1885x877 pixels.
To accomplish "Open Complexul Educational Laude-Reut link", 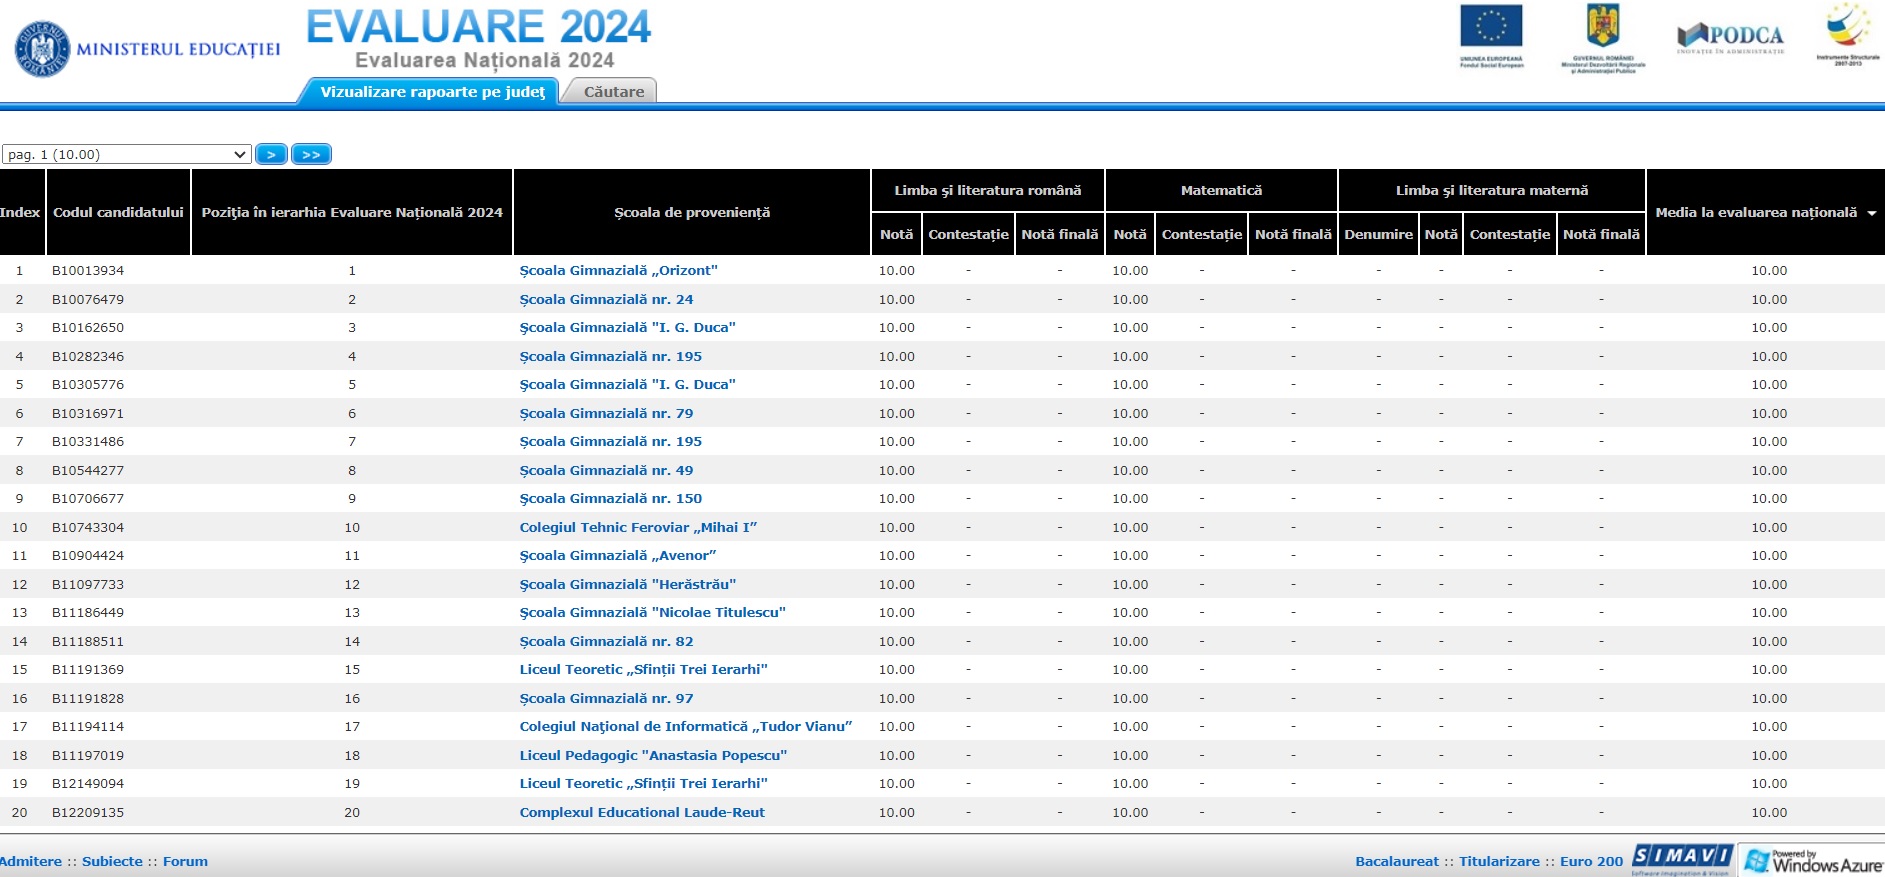I will [x=642, y=812].
